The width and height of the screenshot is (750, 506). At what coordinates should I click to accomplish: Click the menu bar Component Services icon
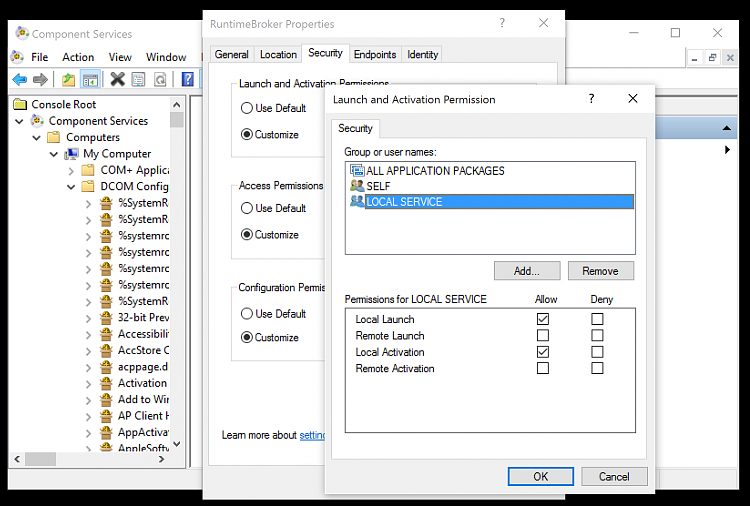pyautogui.click(x=17, y=57)
